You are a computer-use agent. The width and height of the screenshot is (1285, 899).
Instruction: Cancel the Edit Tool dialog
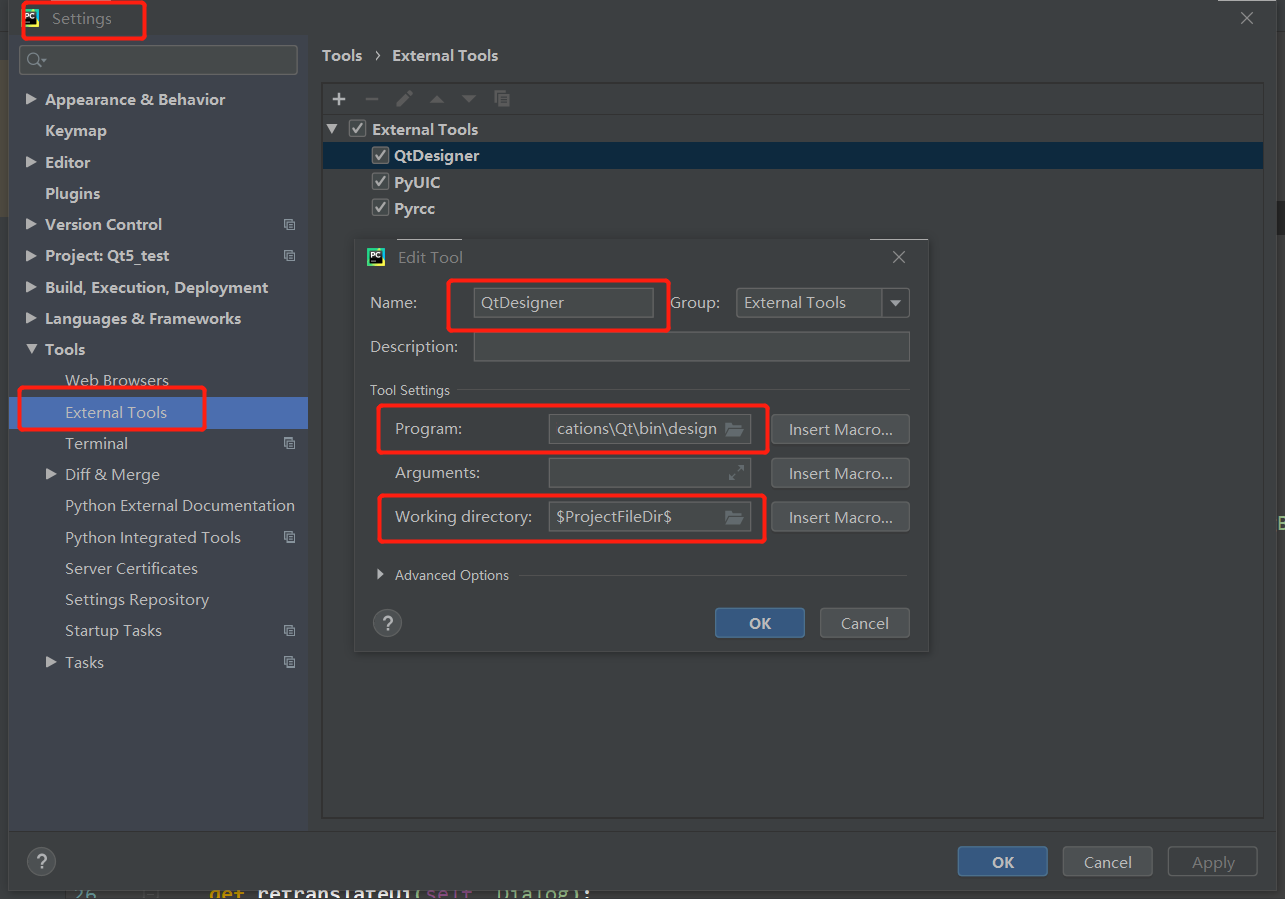click(x=865, y=623)
